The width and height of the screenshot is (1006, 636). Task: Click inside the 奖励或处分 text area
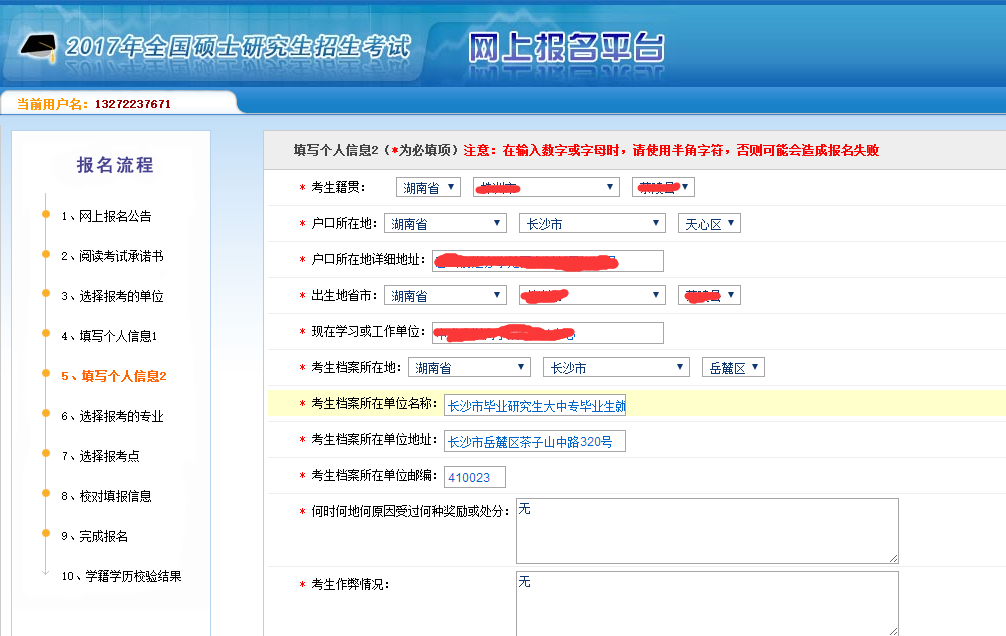point(707,530)
